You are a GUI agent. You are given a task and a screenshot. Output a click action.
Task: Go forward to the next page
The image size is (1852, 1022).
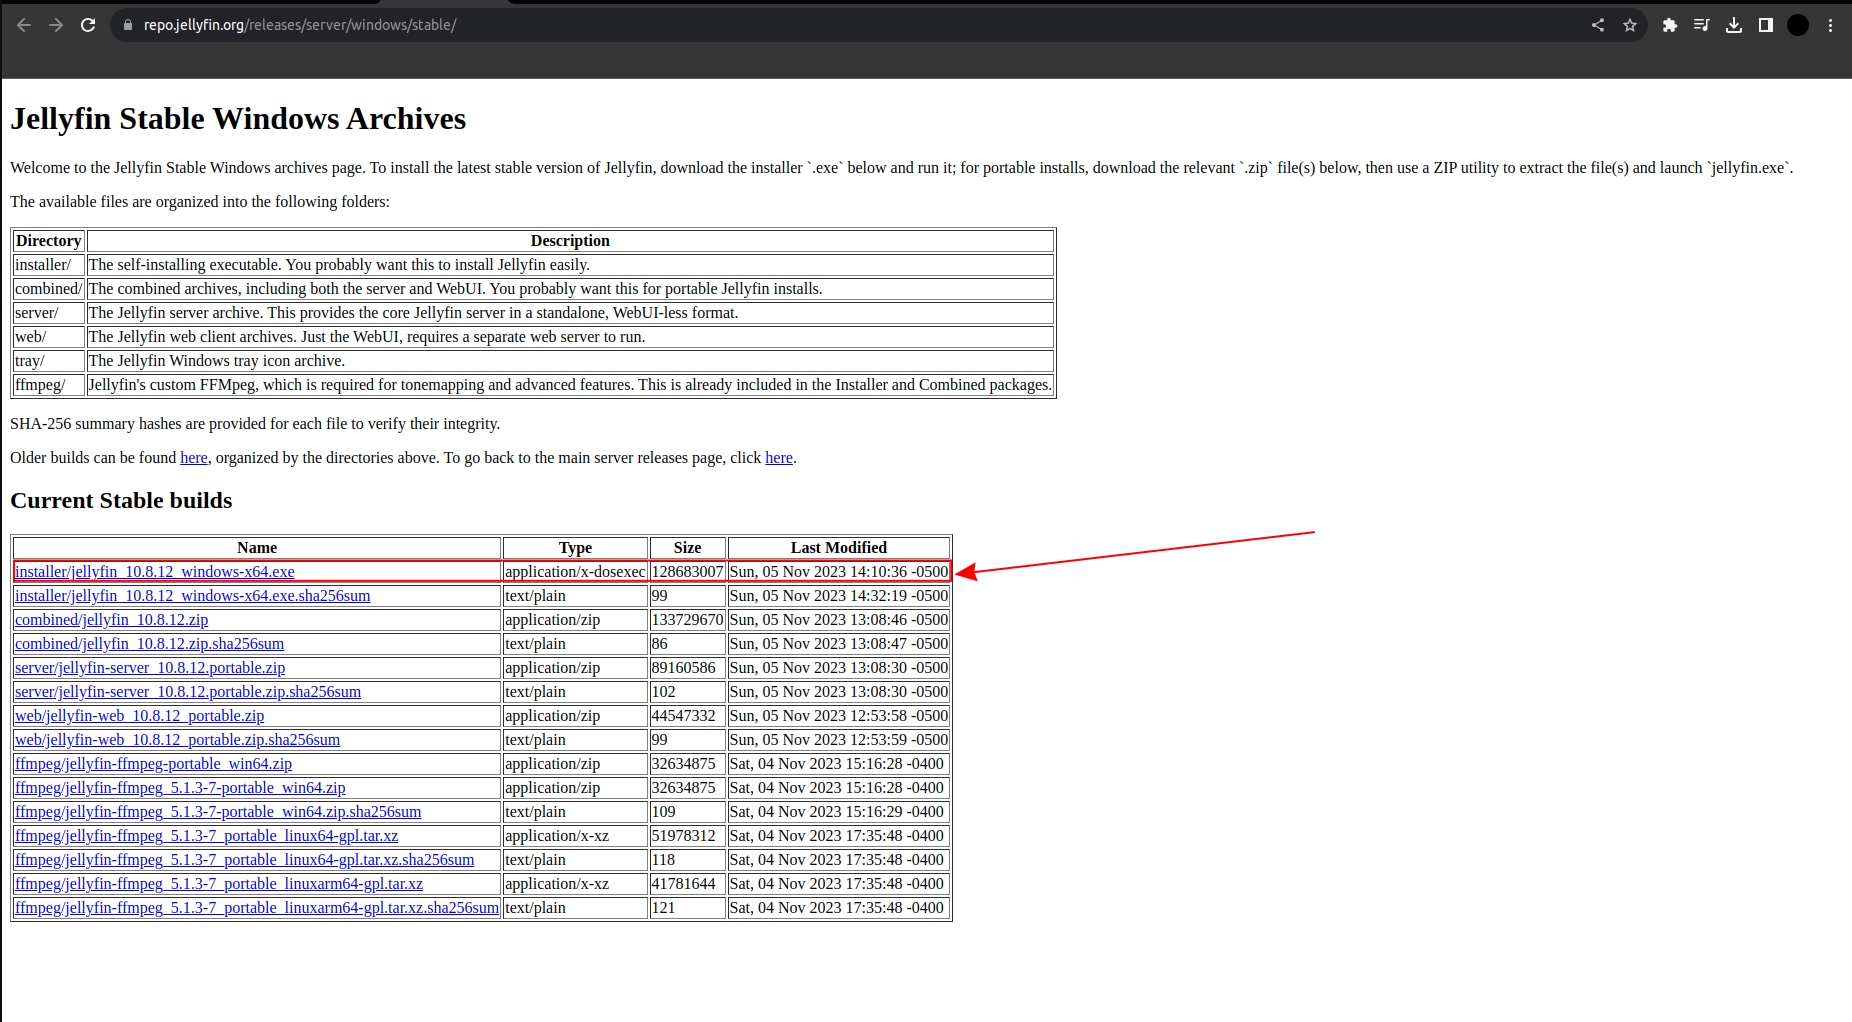56,25
